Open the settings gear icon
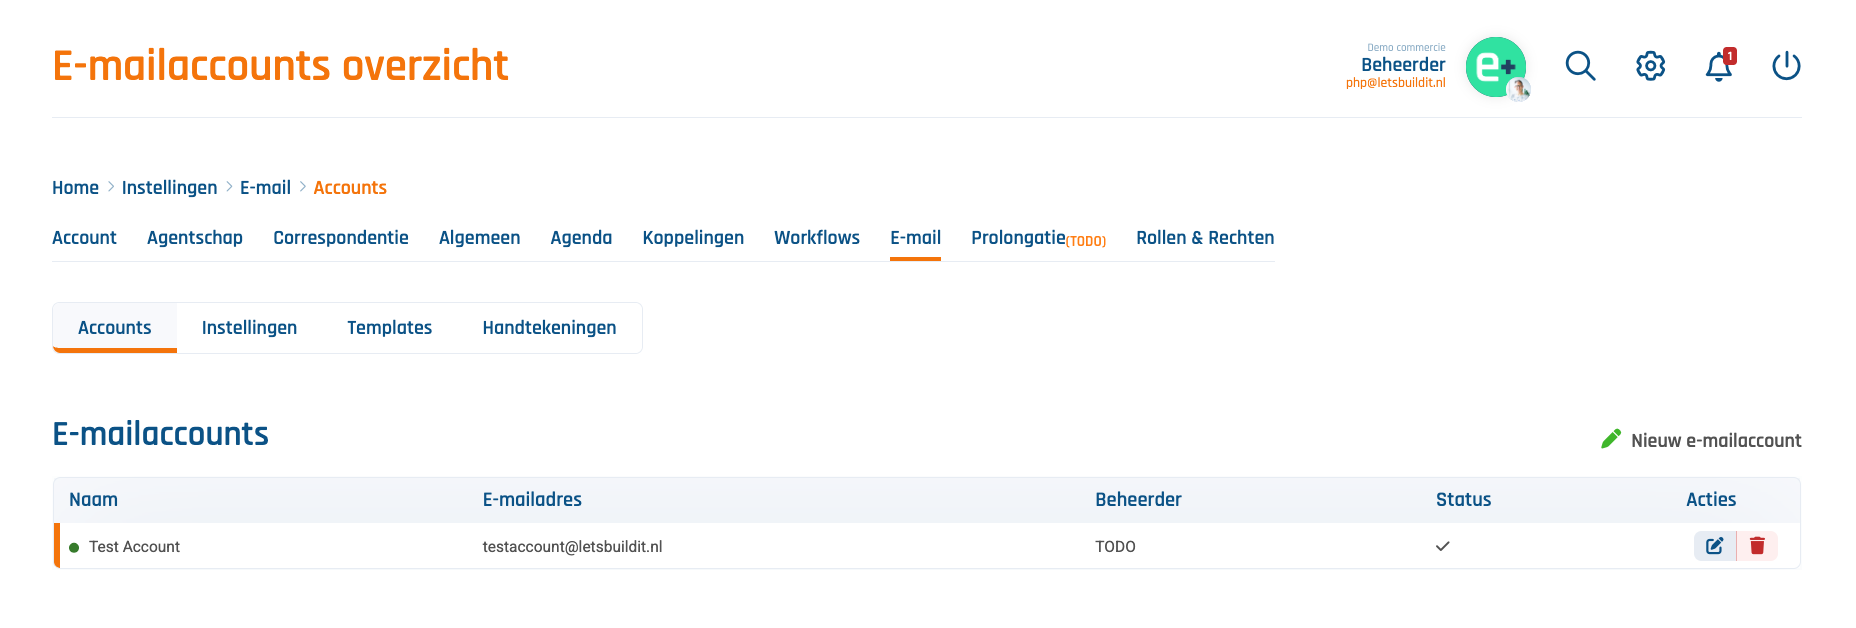The height and width of the screenshot is (628, 1856). pos(1650,66)
